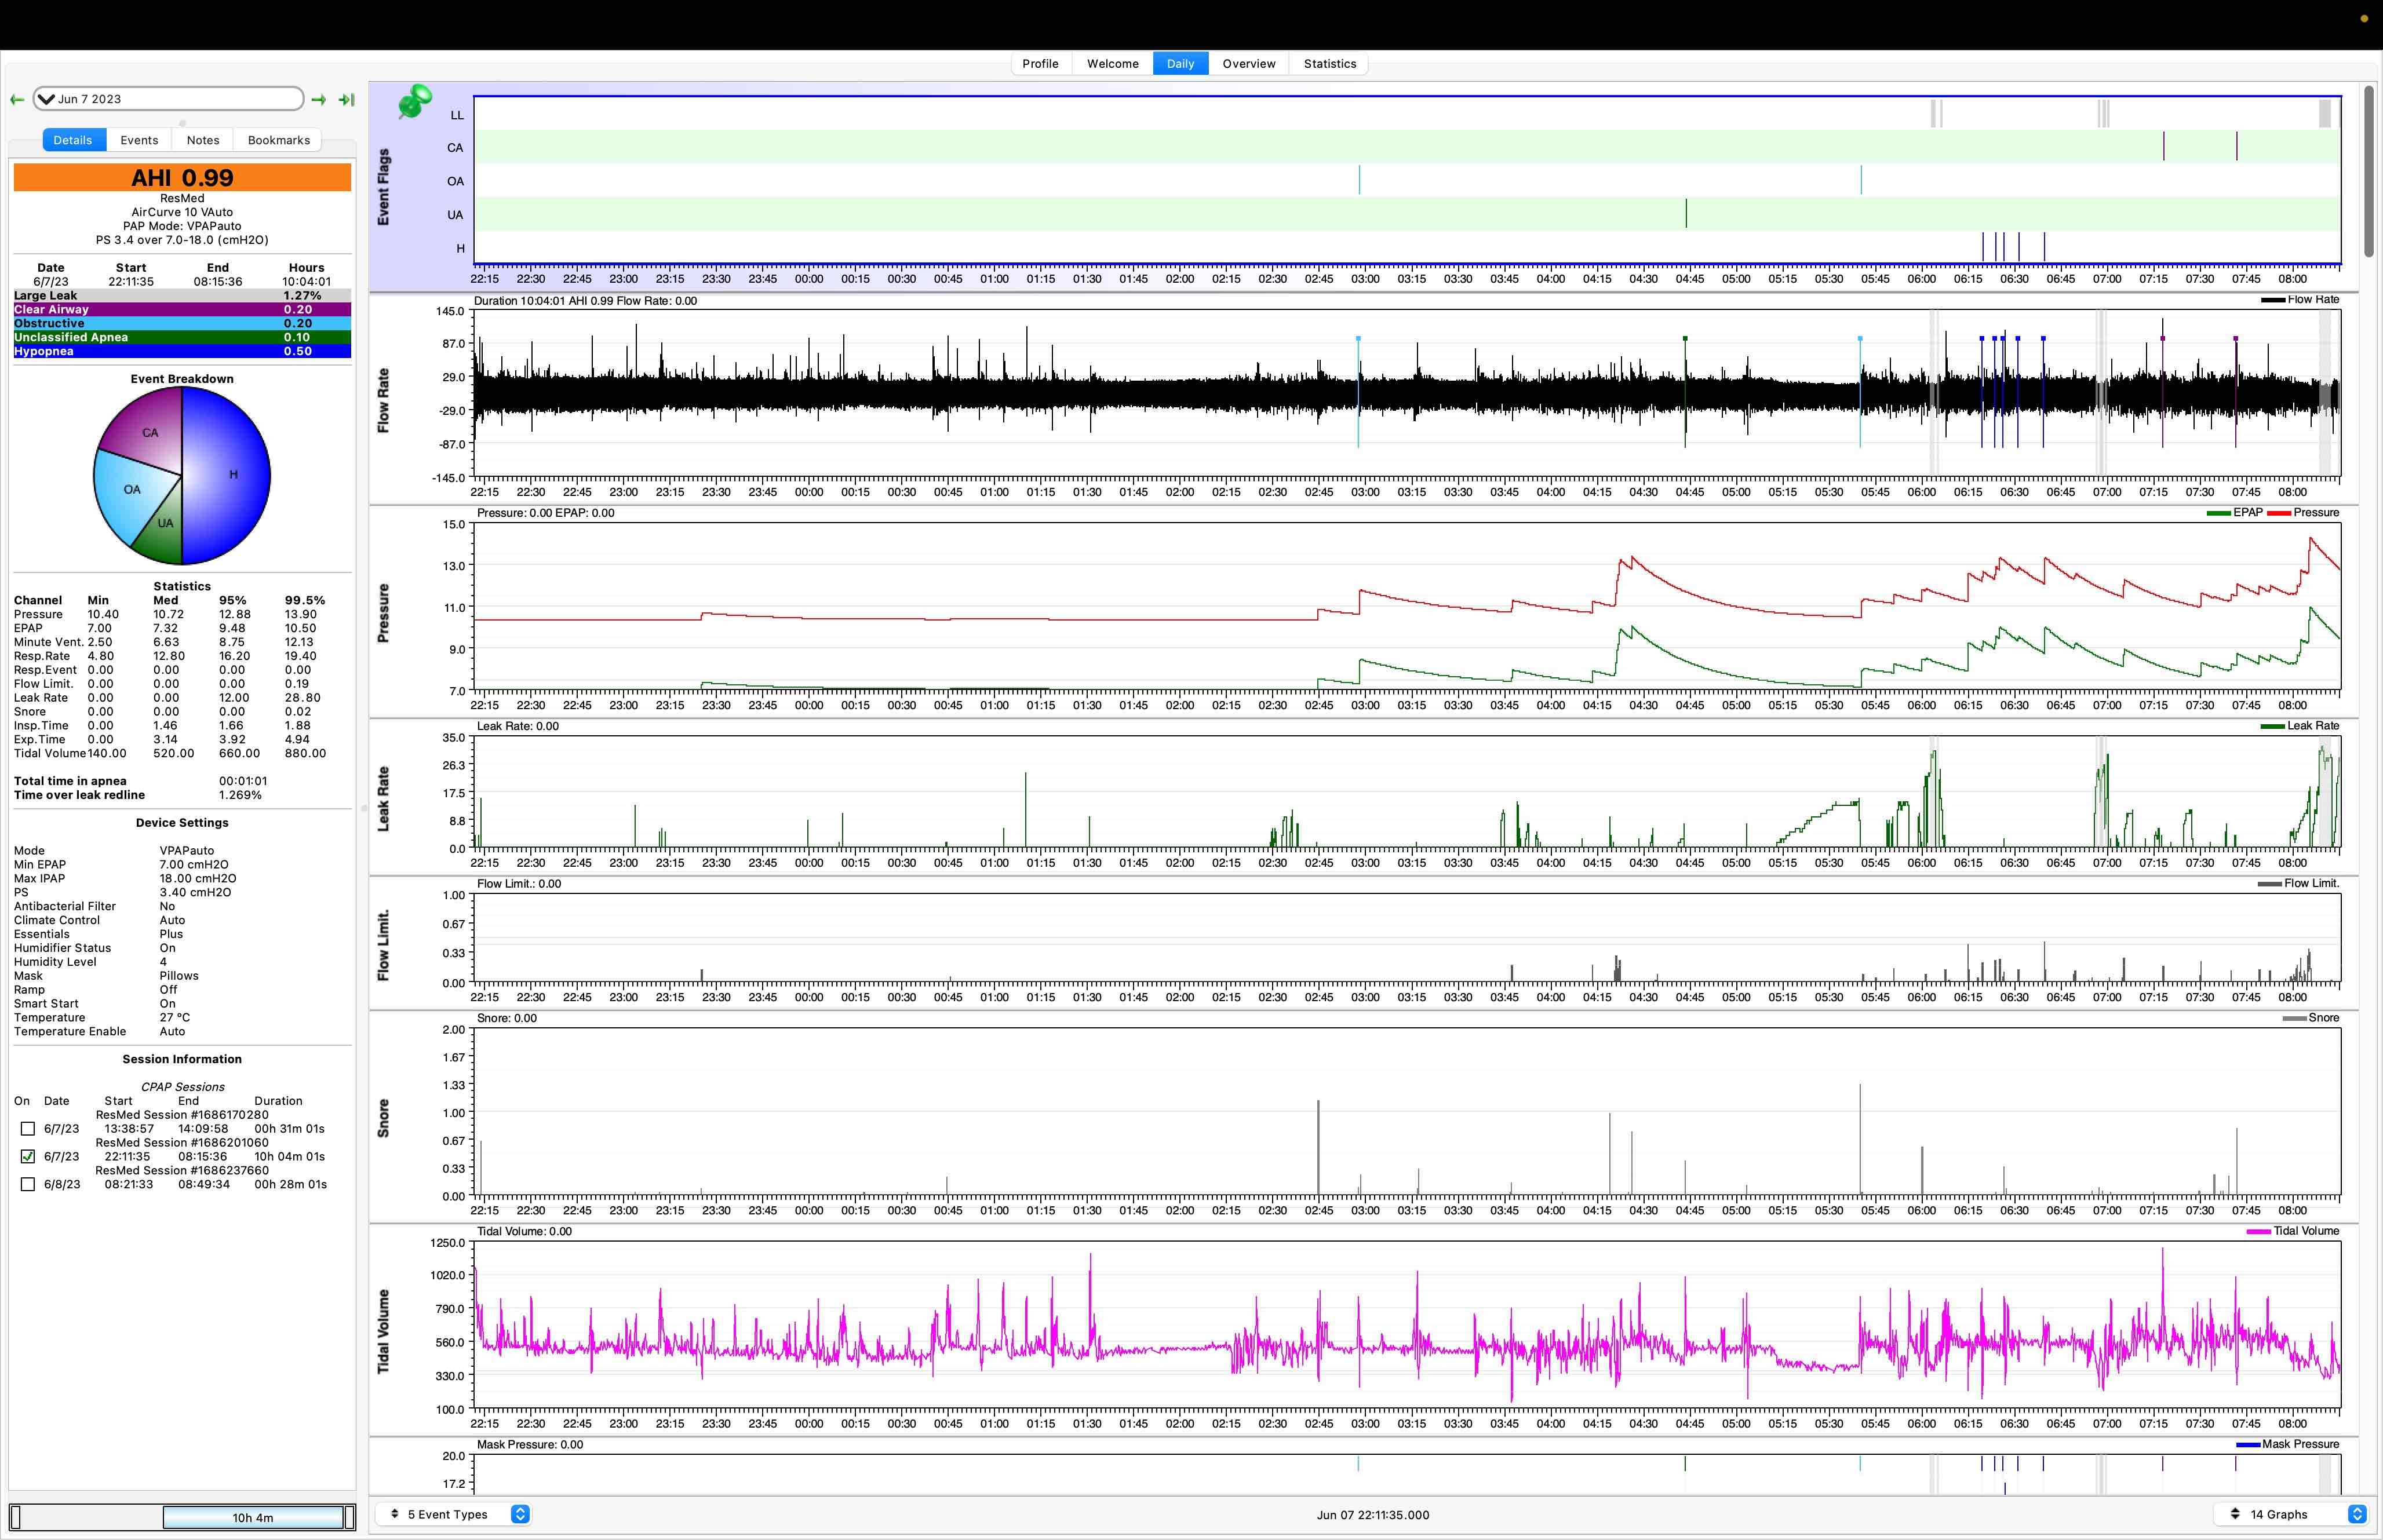Open the Bookmarks sidebar tab
The height and width of the screenshot is (1540, 2383).
click(x=278, y=140)
